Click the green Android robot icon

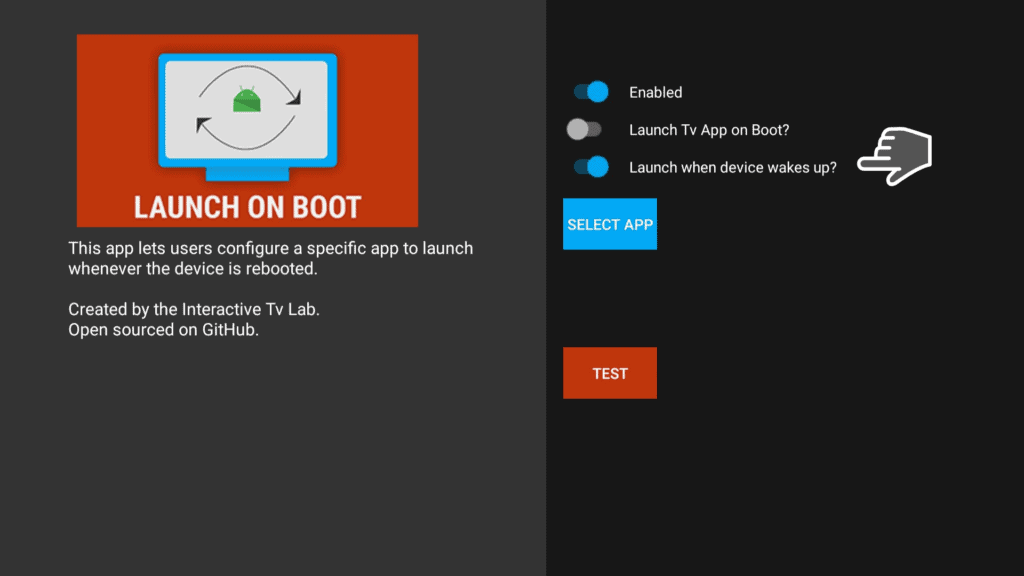click(x=246, y=100)
